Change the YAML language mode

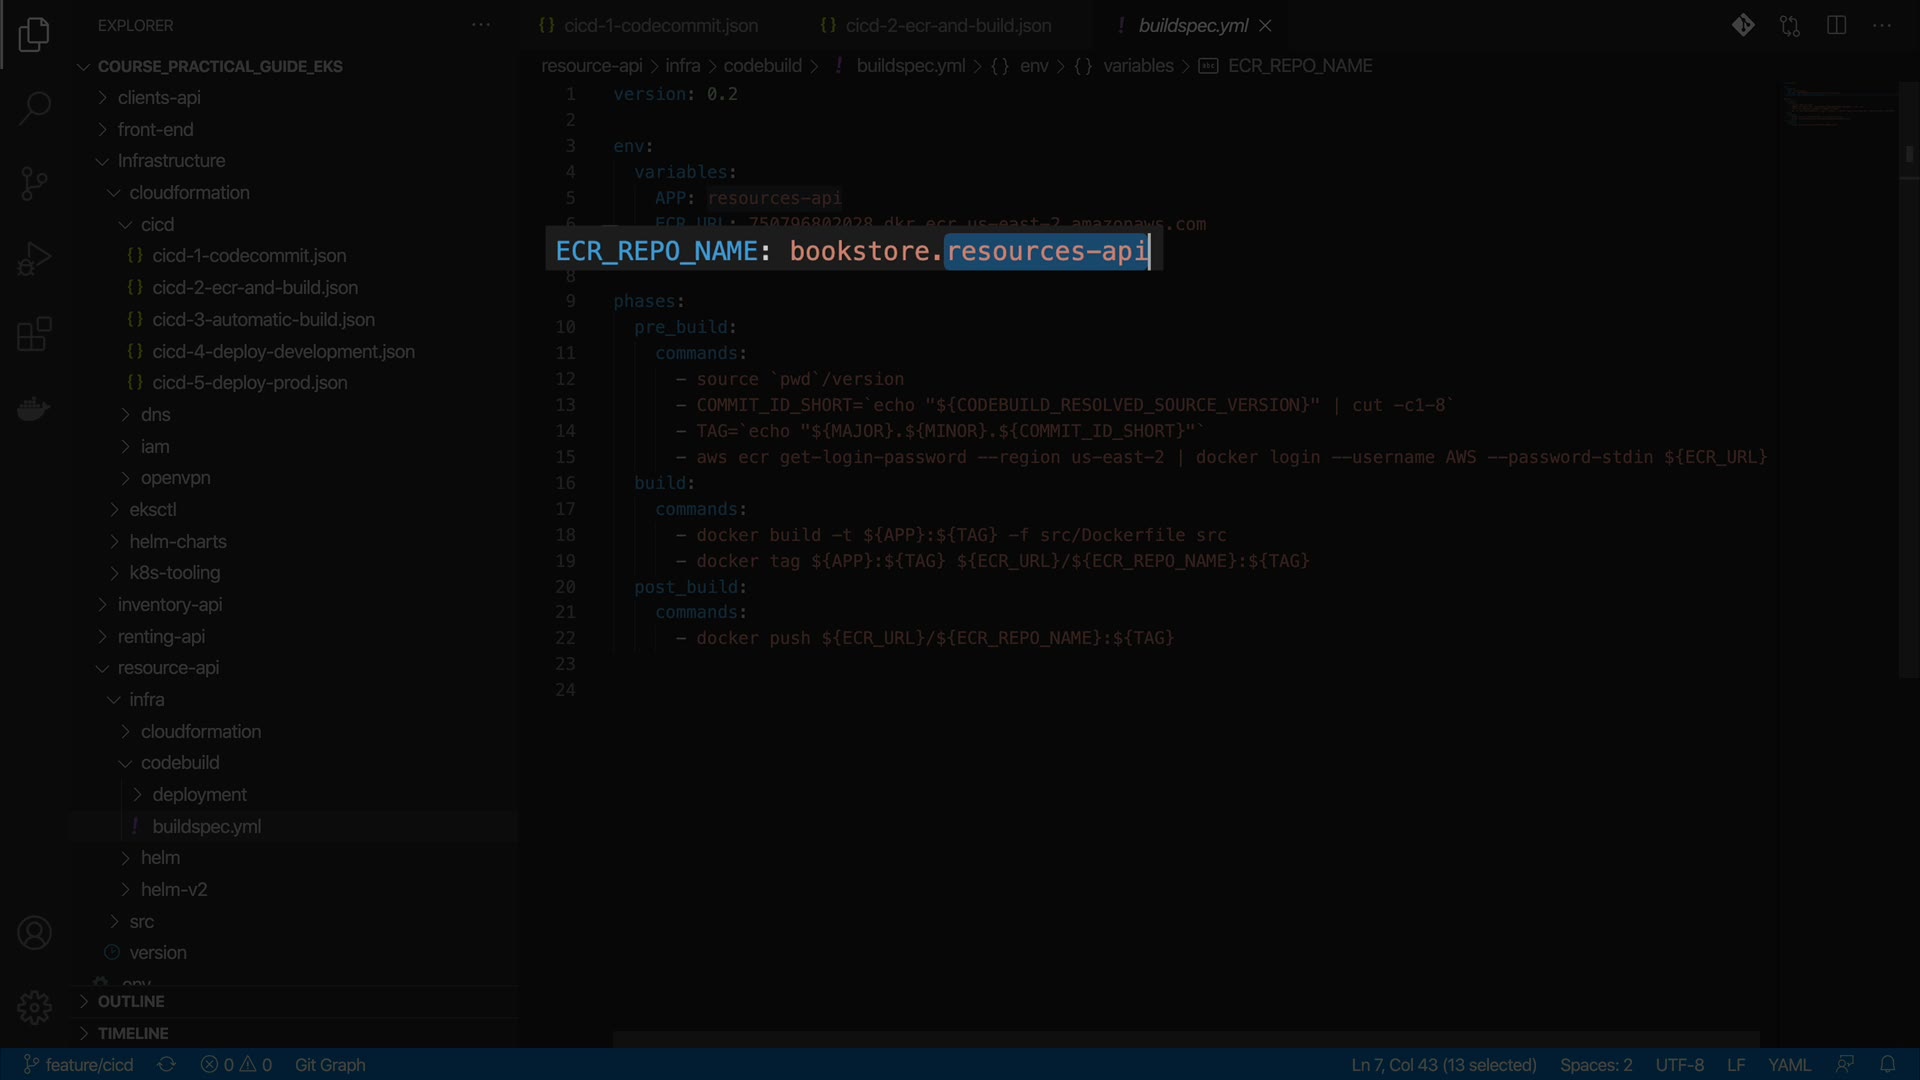point(1789,1065)
